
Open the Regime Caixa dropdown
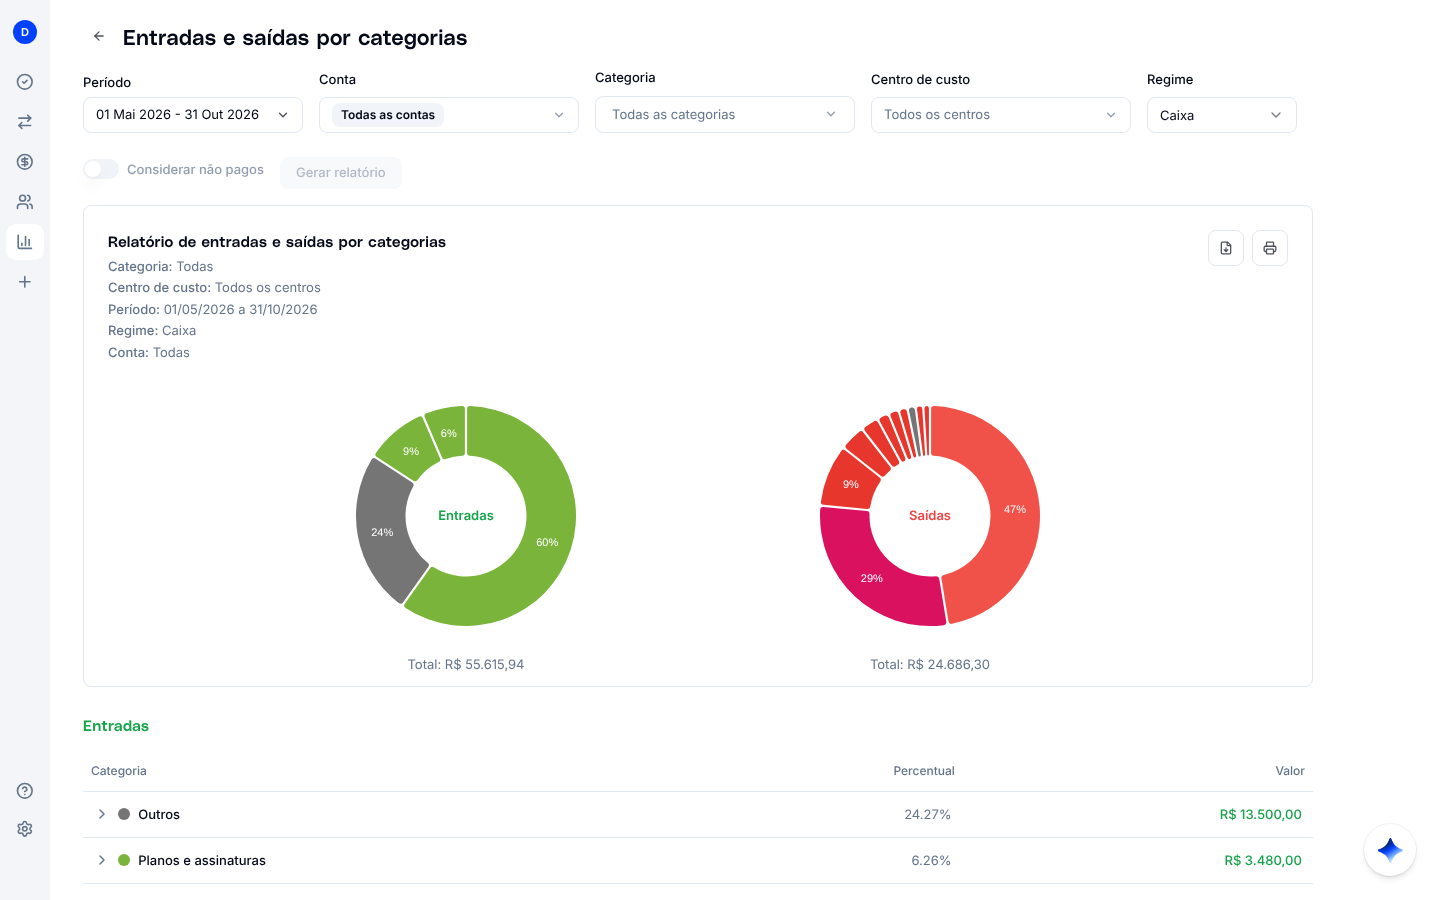point(1222,115)
